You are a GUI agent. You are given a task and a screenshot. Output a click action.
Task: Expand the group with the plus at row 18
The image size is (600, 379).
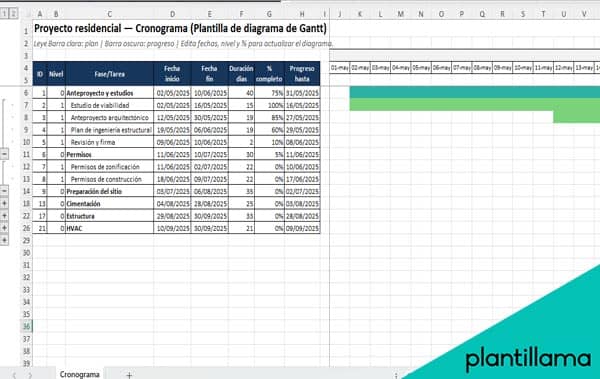click(x=4, y=203)
